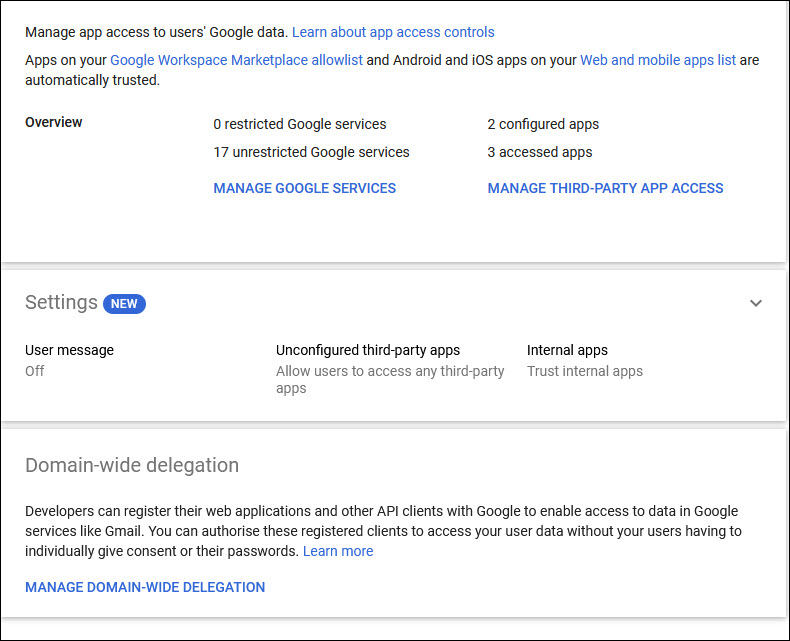The image size is (790, 641).
Task: Click the Settings section heading
Action: coord(61,303)
